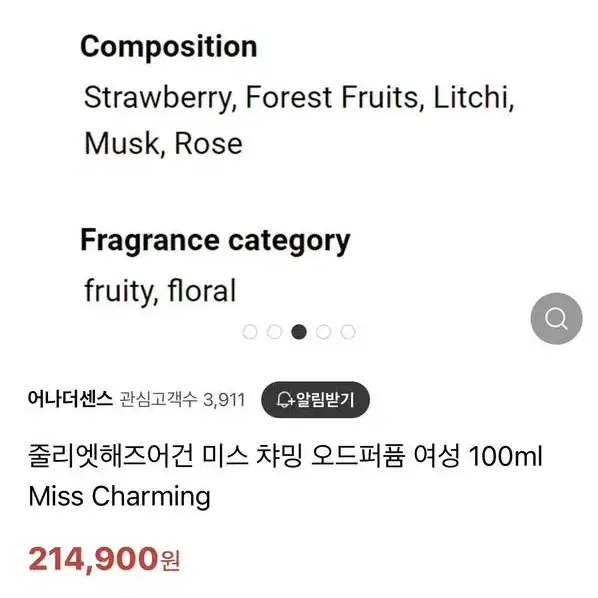Click 여성 100ml in the product title
Image resolution: width=598 pixels, height=598 pixels.
478,456
